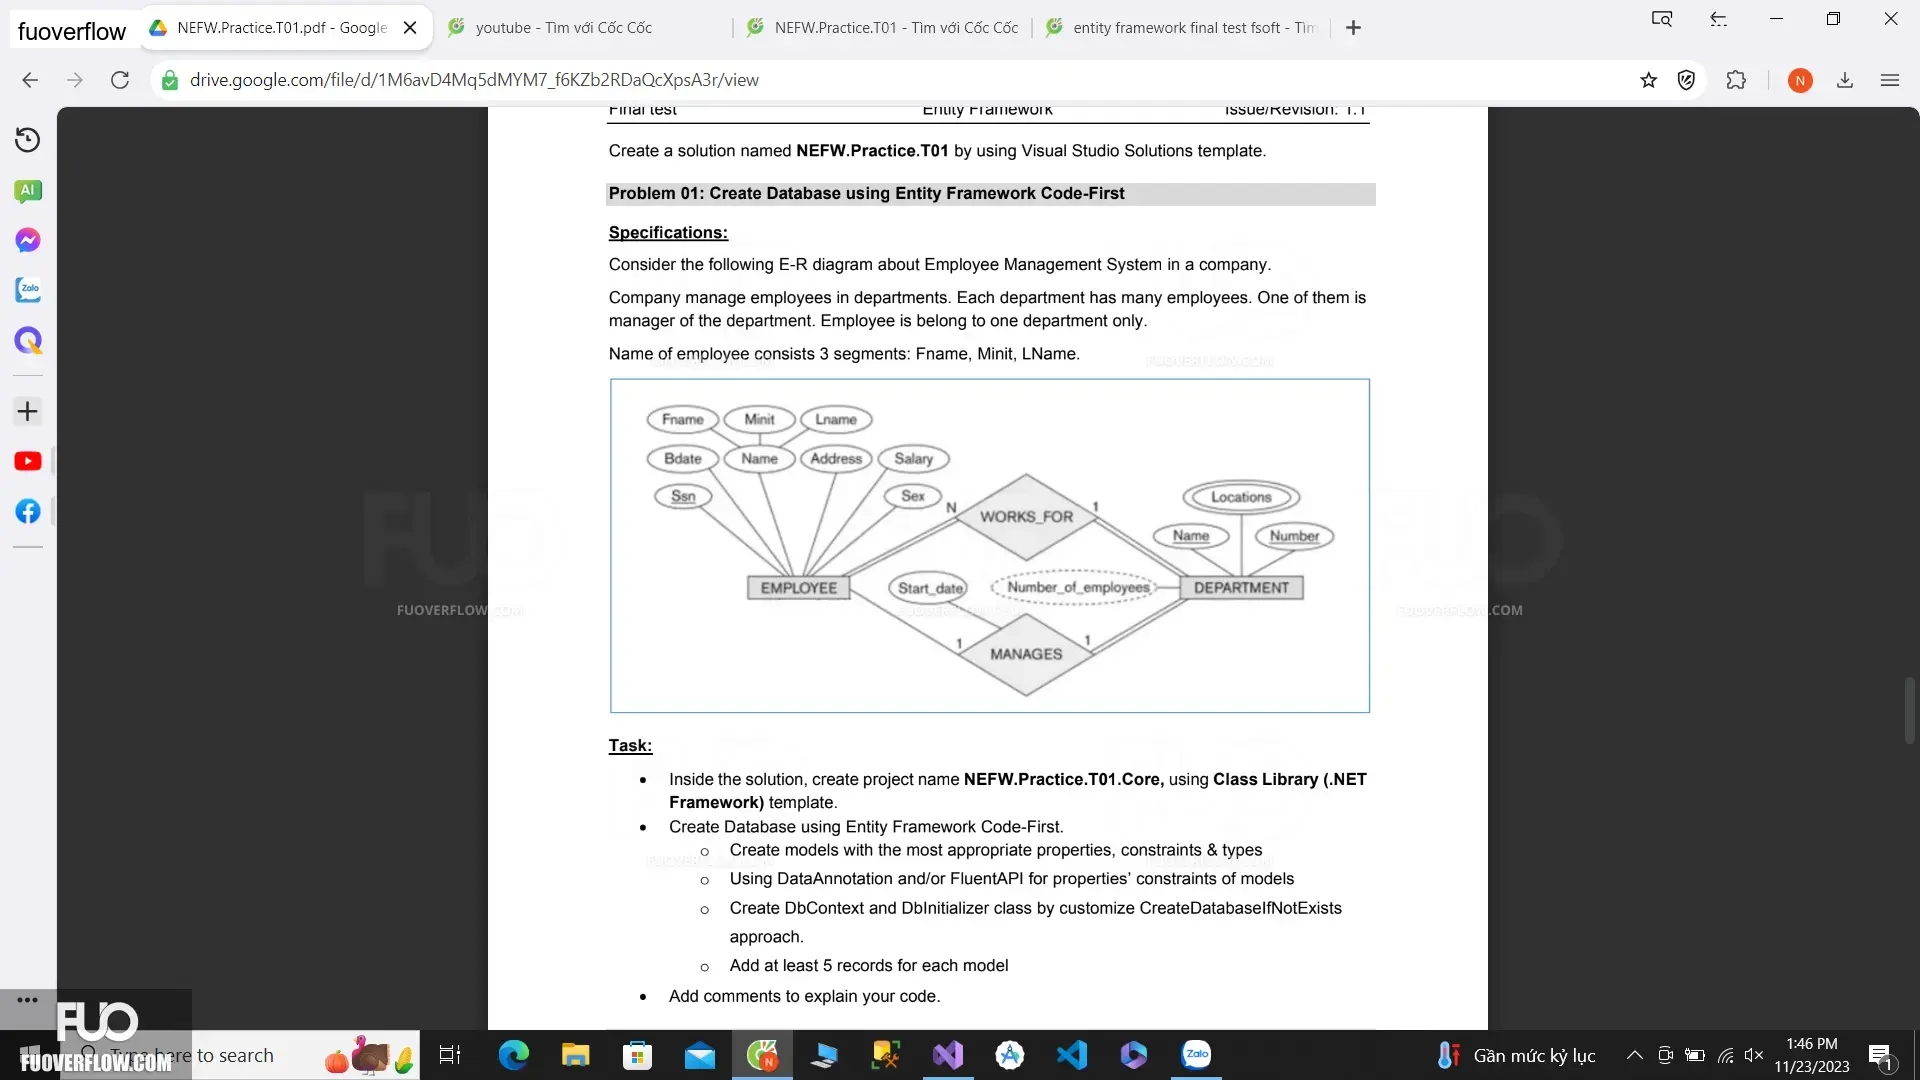
Task: Open Messenger in the sidebar
Action: point(28,240)
